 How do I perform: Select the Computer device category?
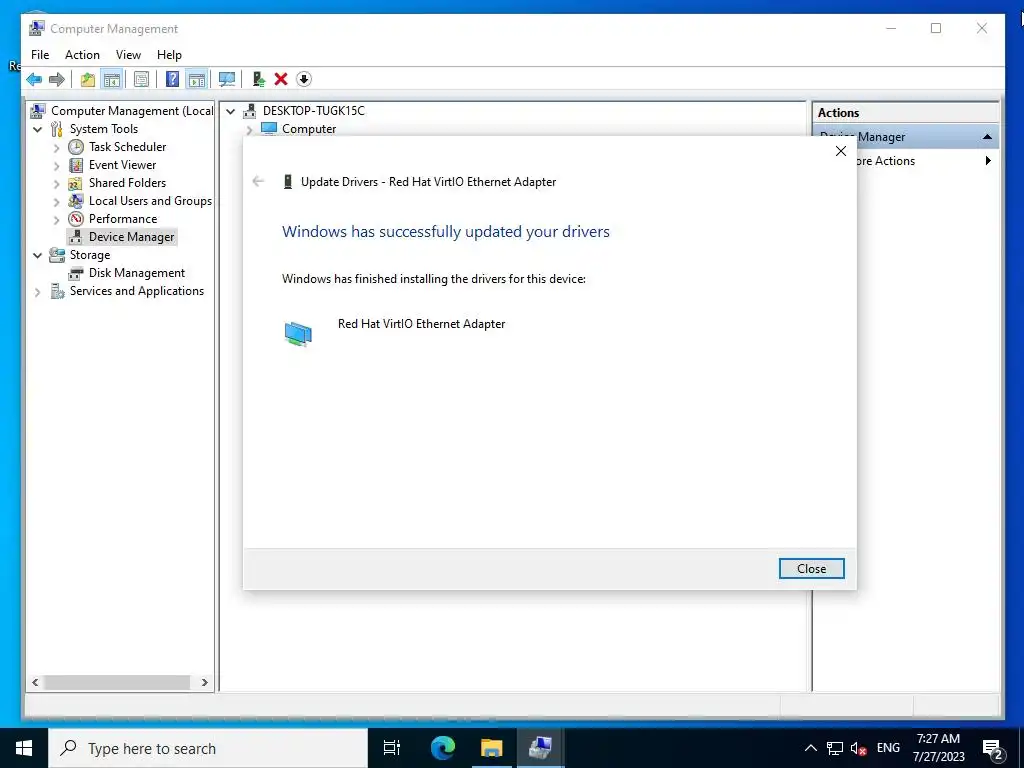coord(308,129)
